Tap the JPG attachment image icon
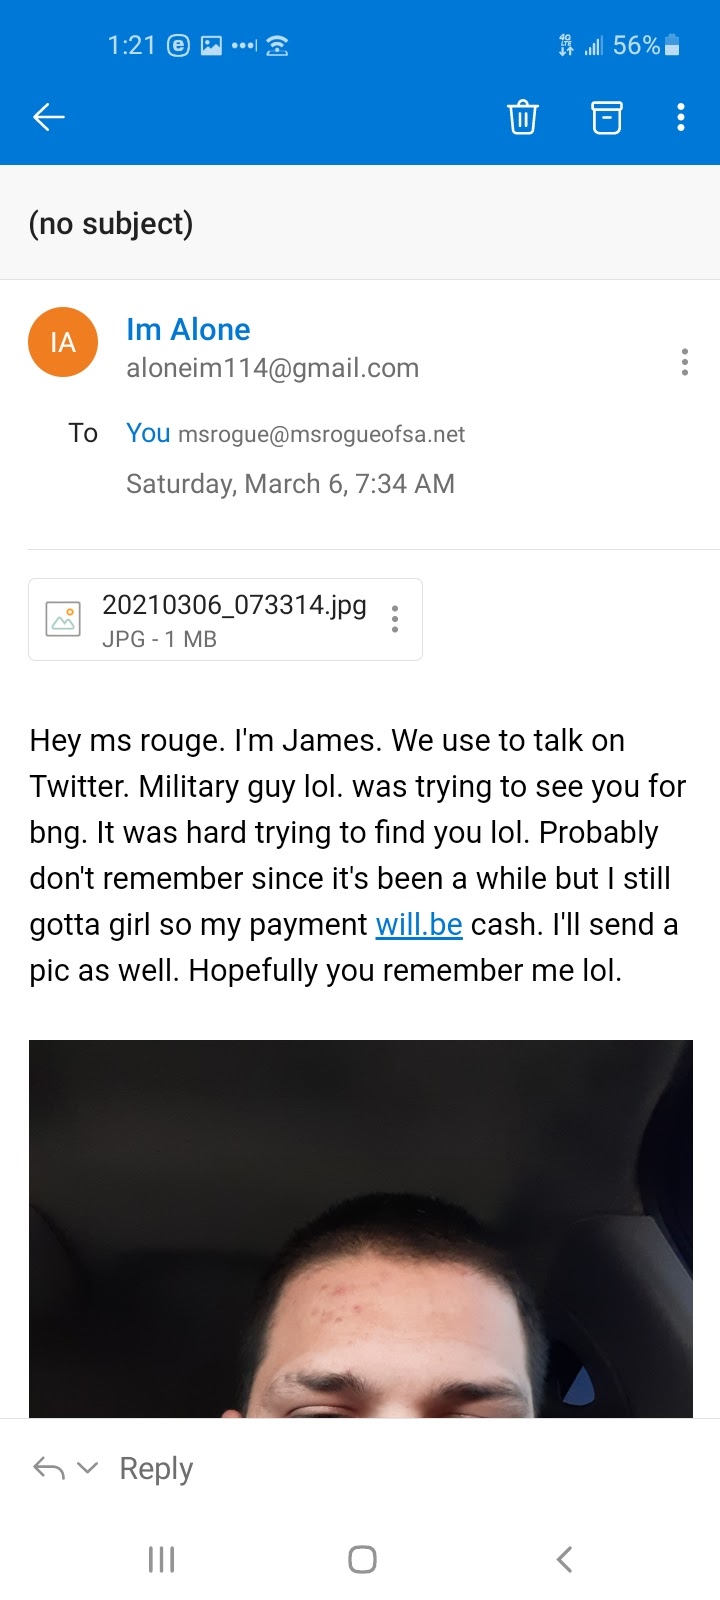 [x=63, y=619]
